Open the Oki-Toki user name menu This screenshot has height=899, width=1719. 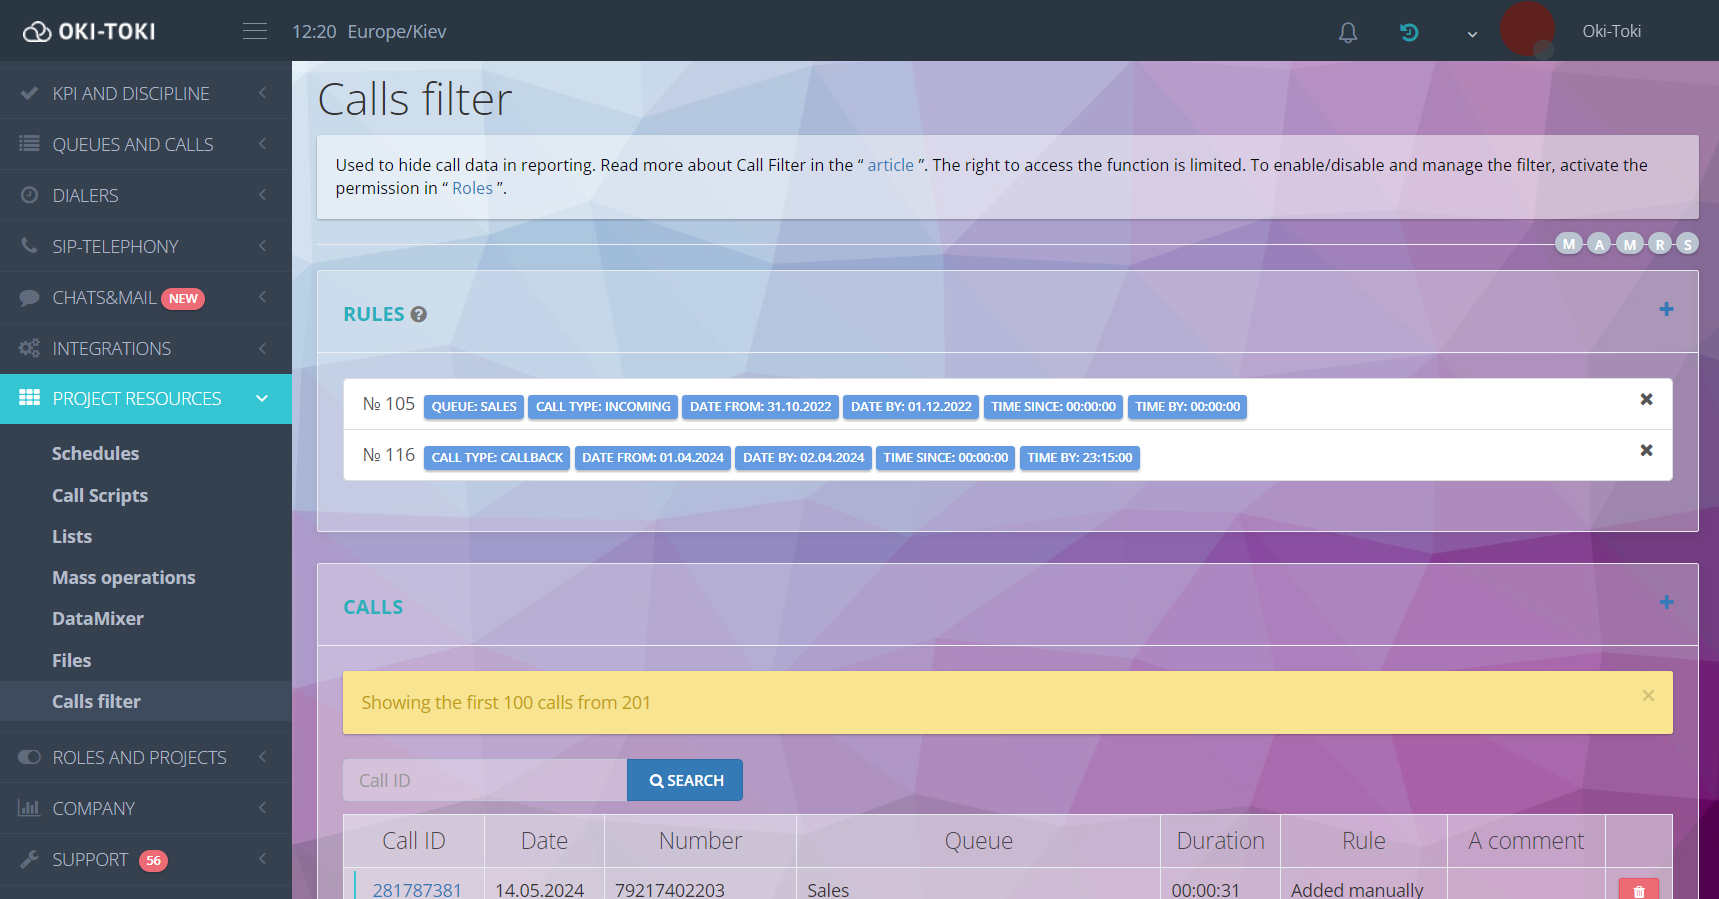point(1611,31)
